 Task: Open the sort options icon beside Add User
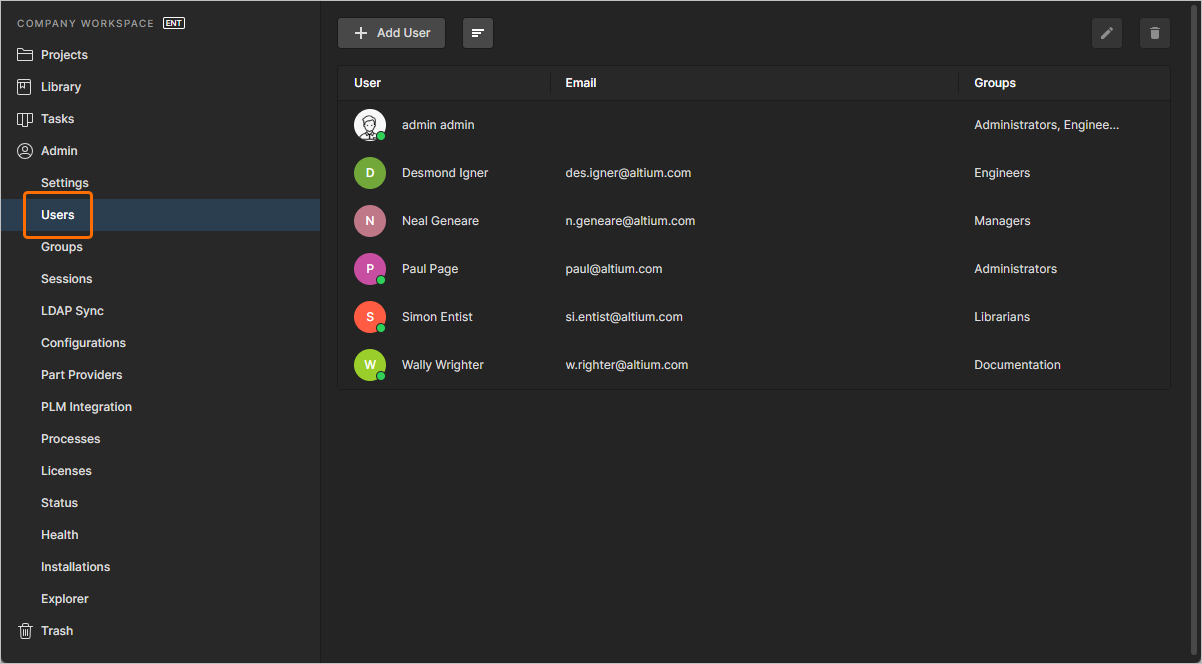(477, 33)
